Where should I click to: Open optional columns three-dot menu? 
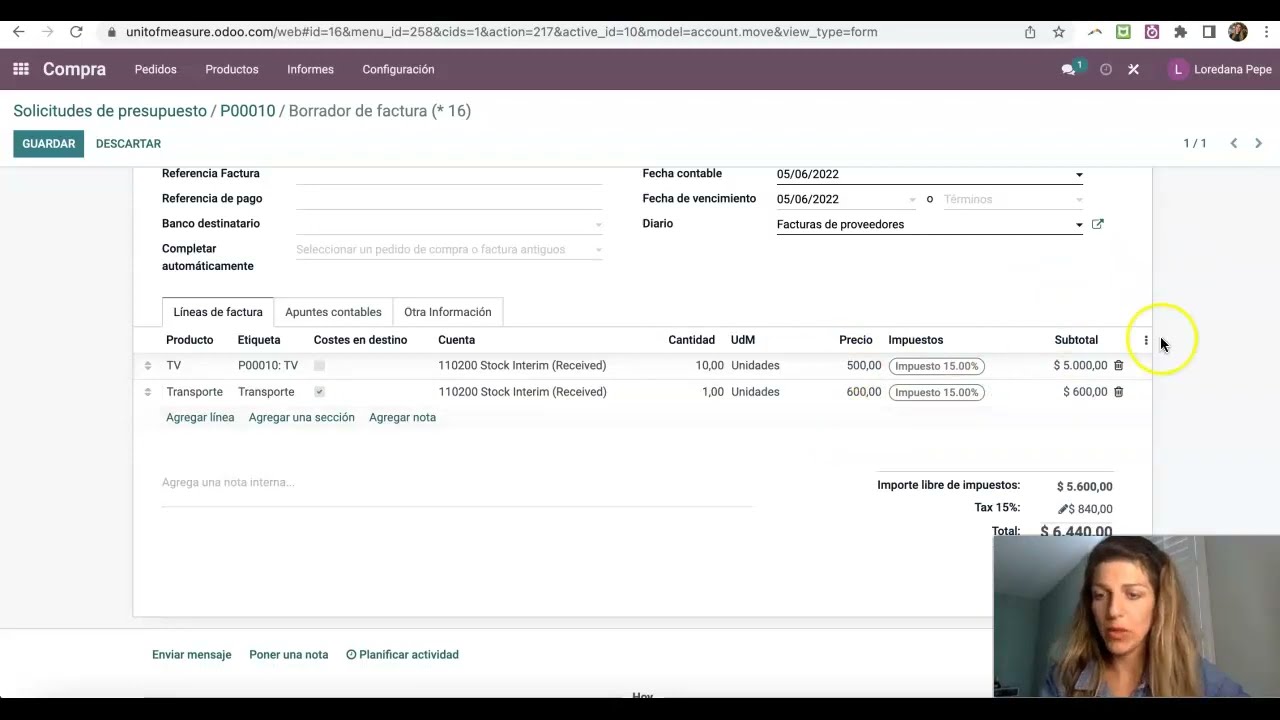1146,340
